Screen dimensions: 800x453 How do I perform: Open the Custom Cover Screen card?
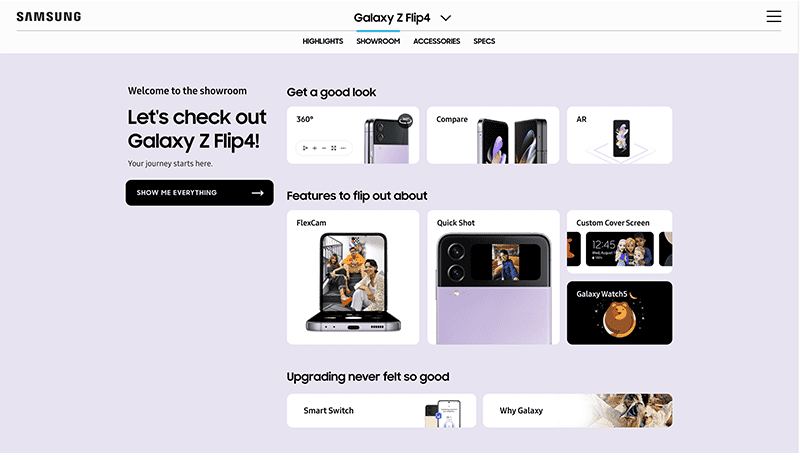(x=619, y=242)
